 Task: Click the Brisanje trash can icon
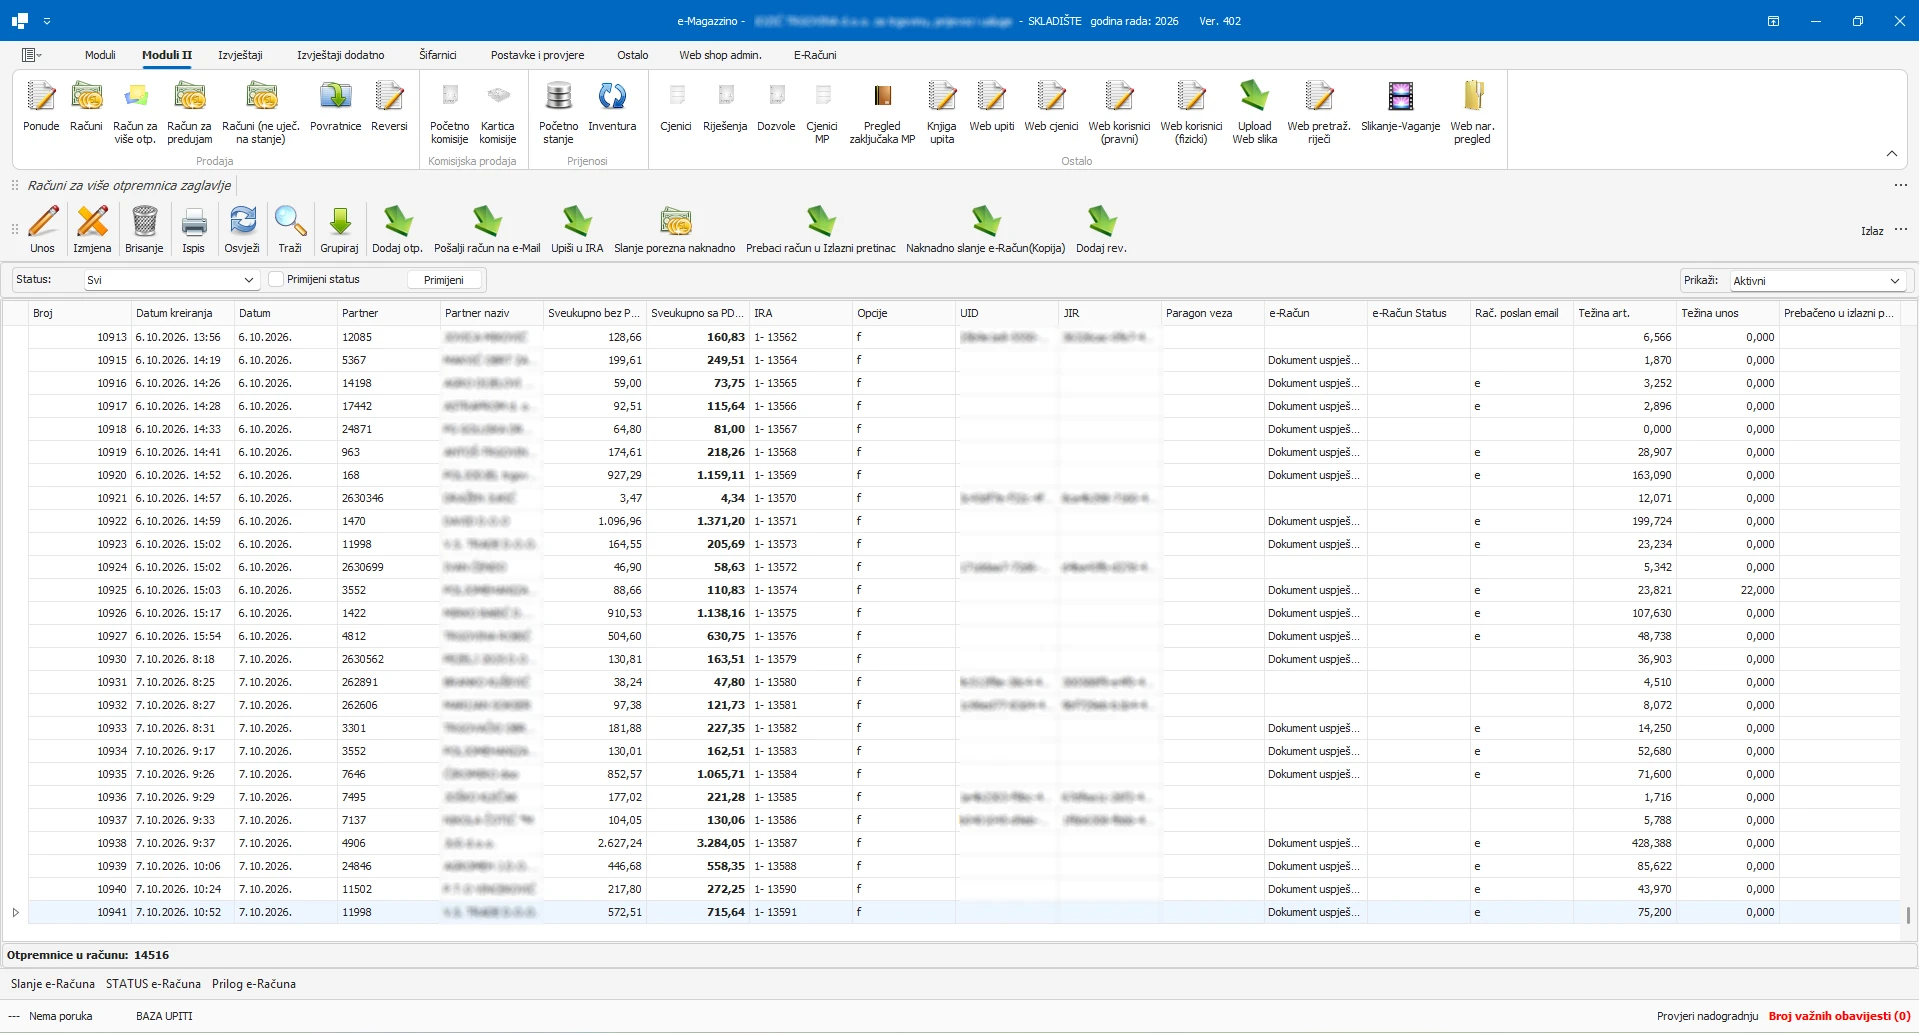pyautogui.click(x=144, y=221)
